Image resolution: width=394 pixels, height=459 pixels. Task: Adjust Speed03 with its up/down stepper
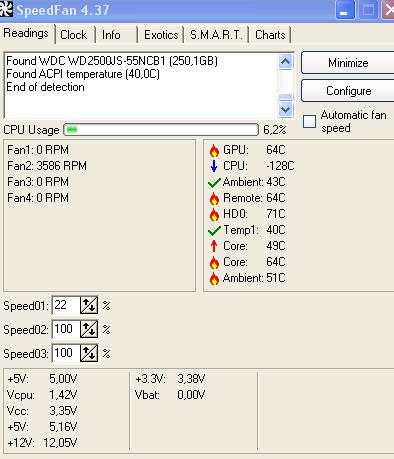(x=89, y=353)
